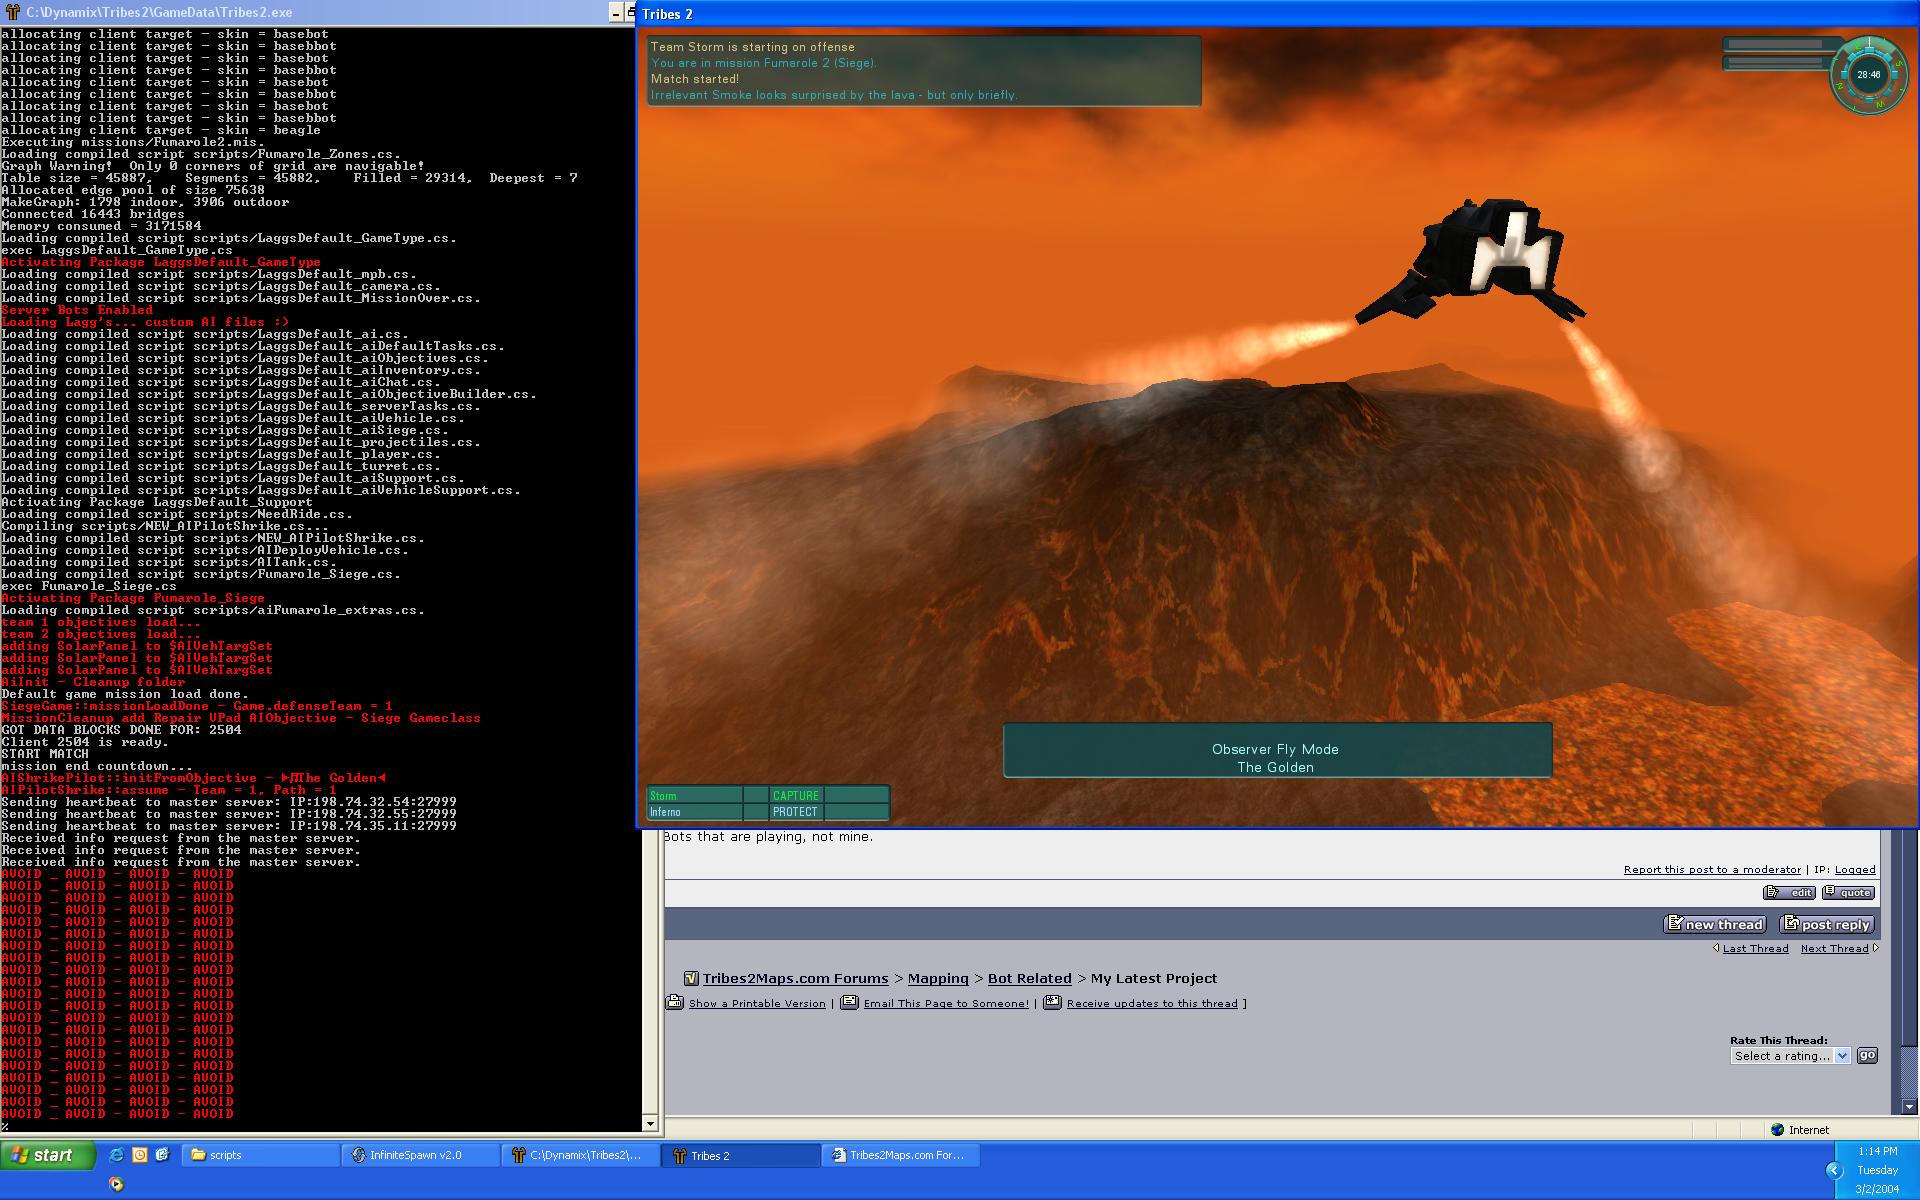This screenshot has height=1200, width=1920.
Task: Click the IP Logged link
Action: [1855, 869]
